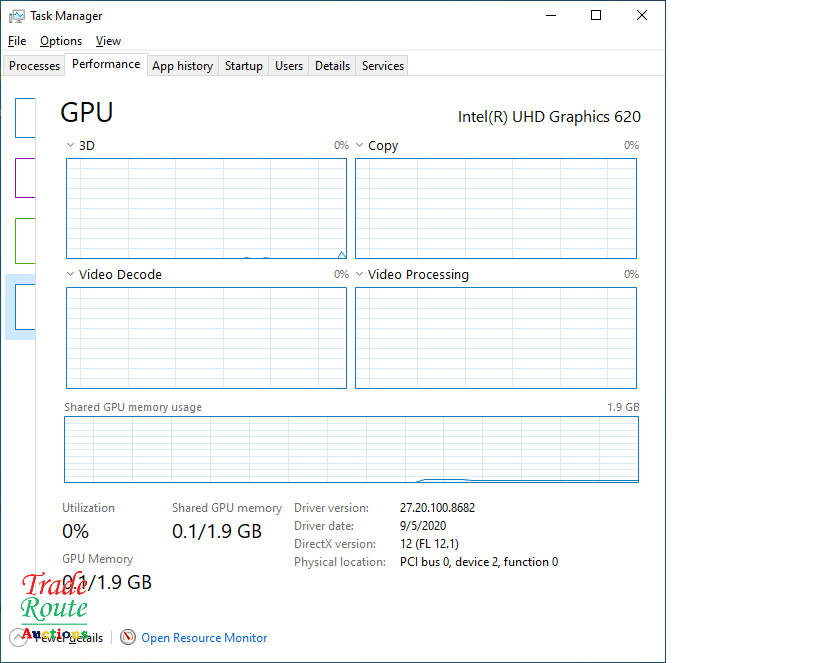
Task: Switch to the Processes tab
Action: (35, 66)
